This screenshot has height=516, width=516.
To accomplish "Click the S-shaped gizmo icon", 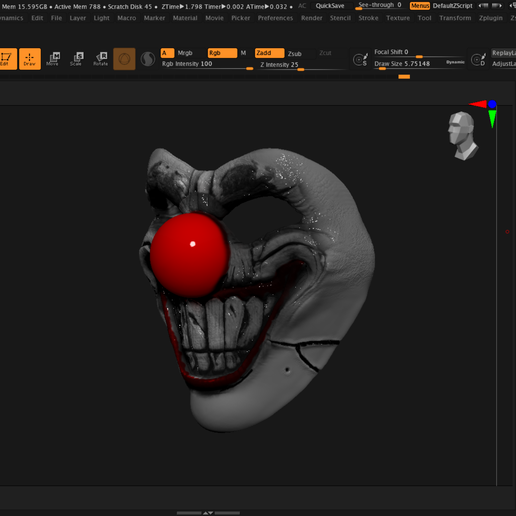I will 148,59.
